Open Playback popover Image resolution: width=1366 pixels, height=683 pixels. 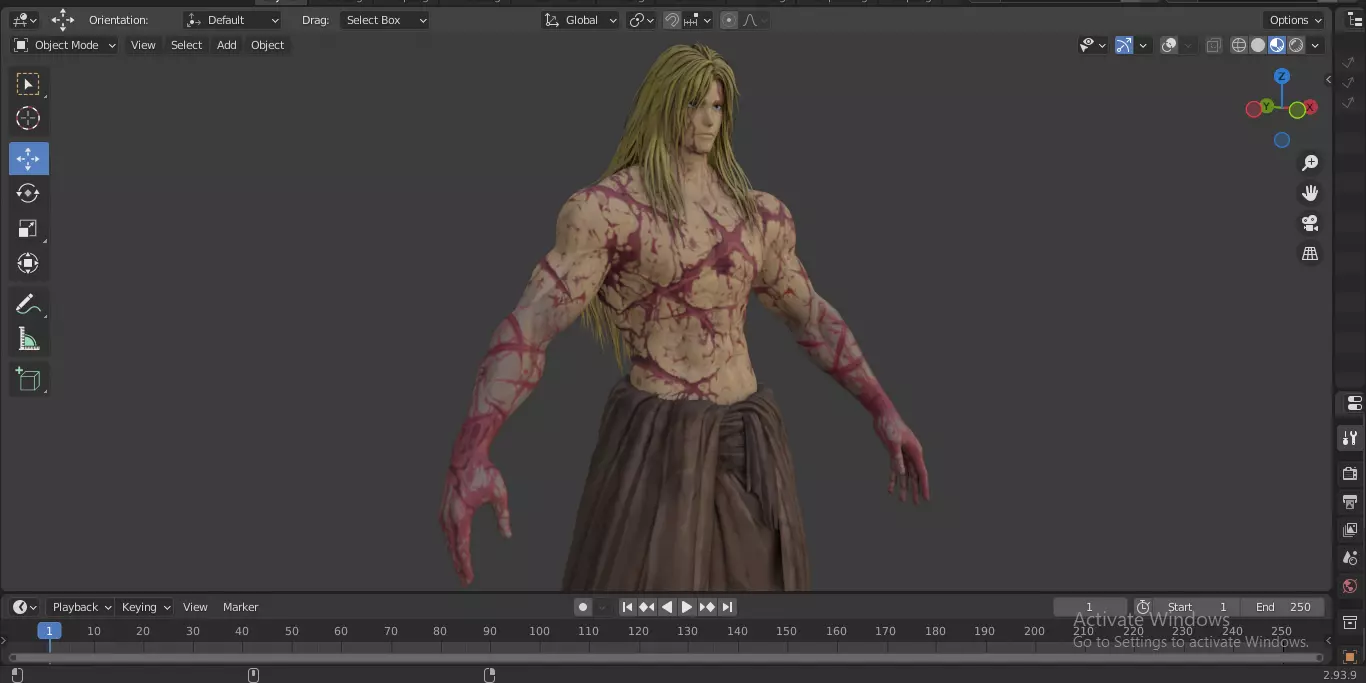[x=81, y=607]
